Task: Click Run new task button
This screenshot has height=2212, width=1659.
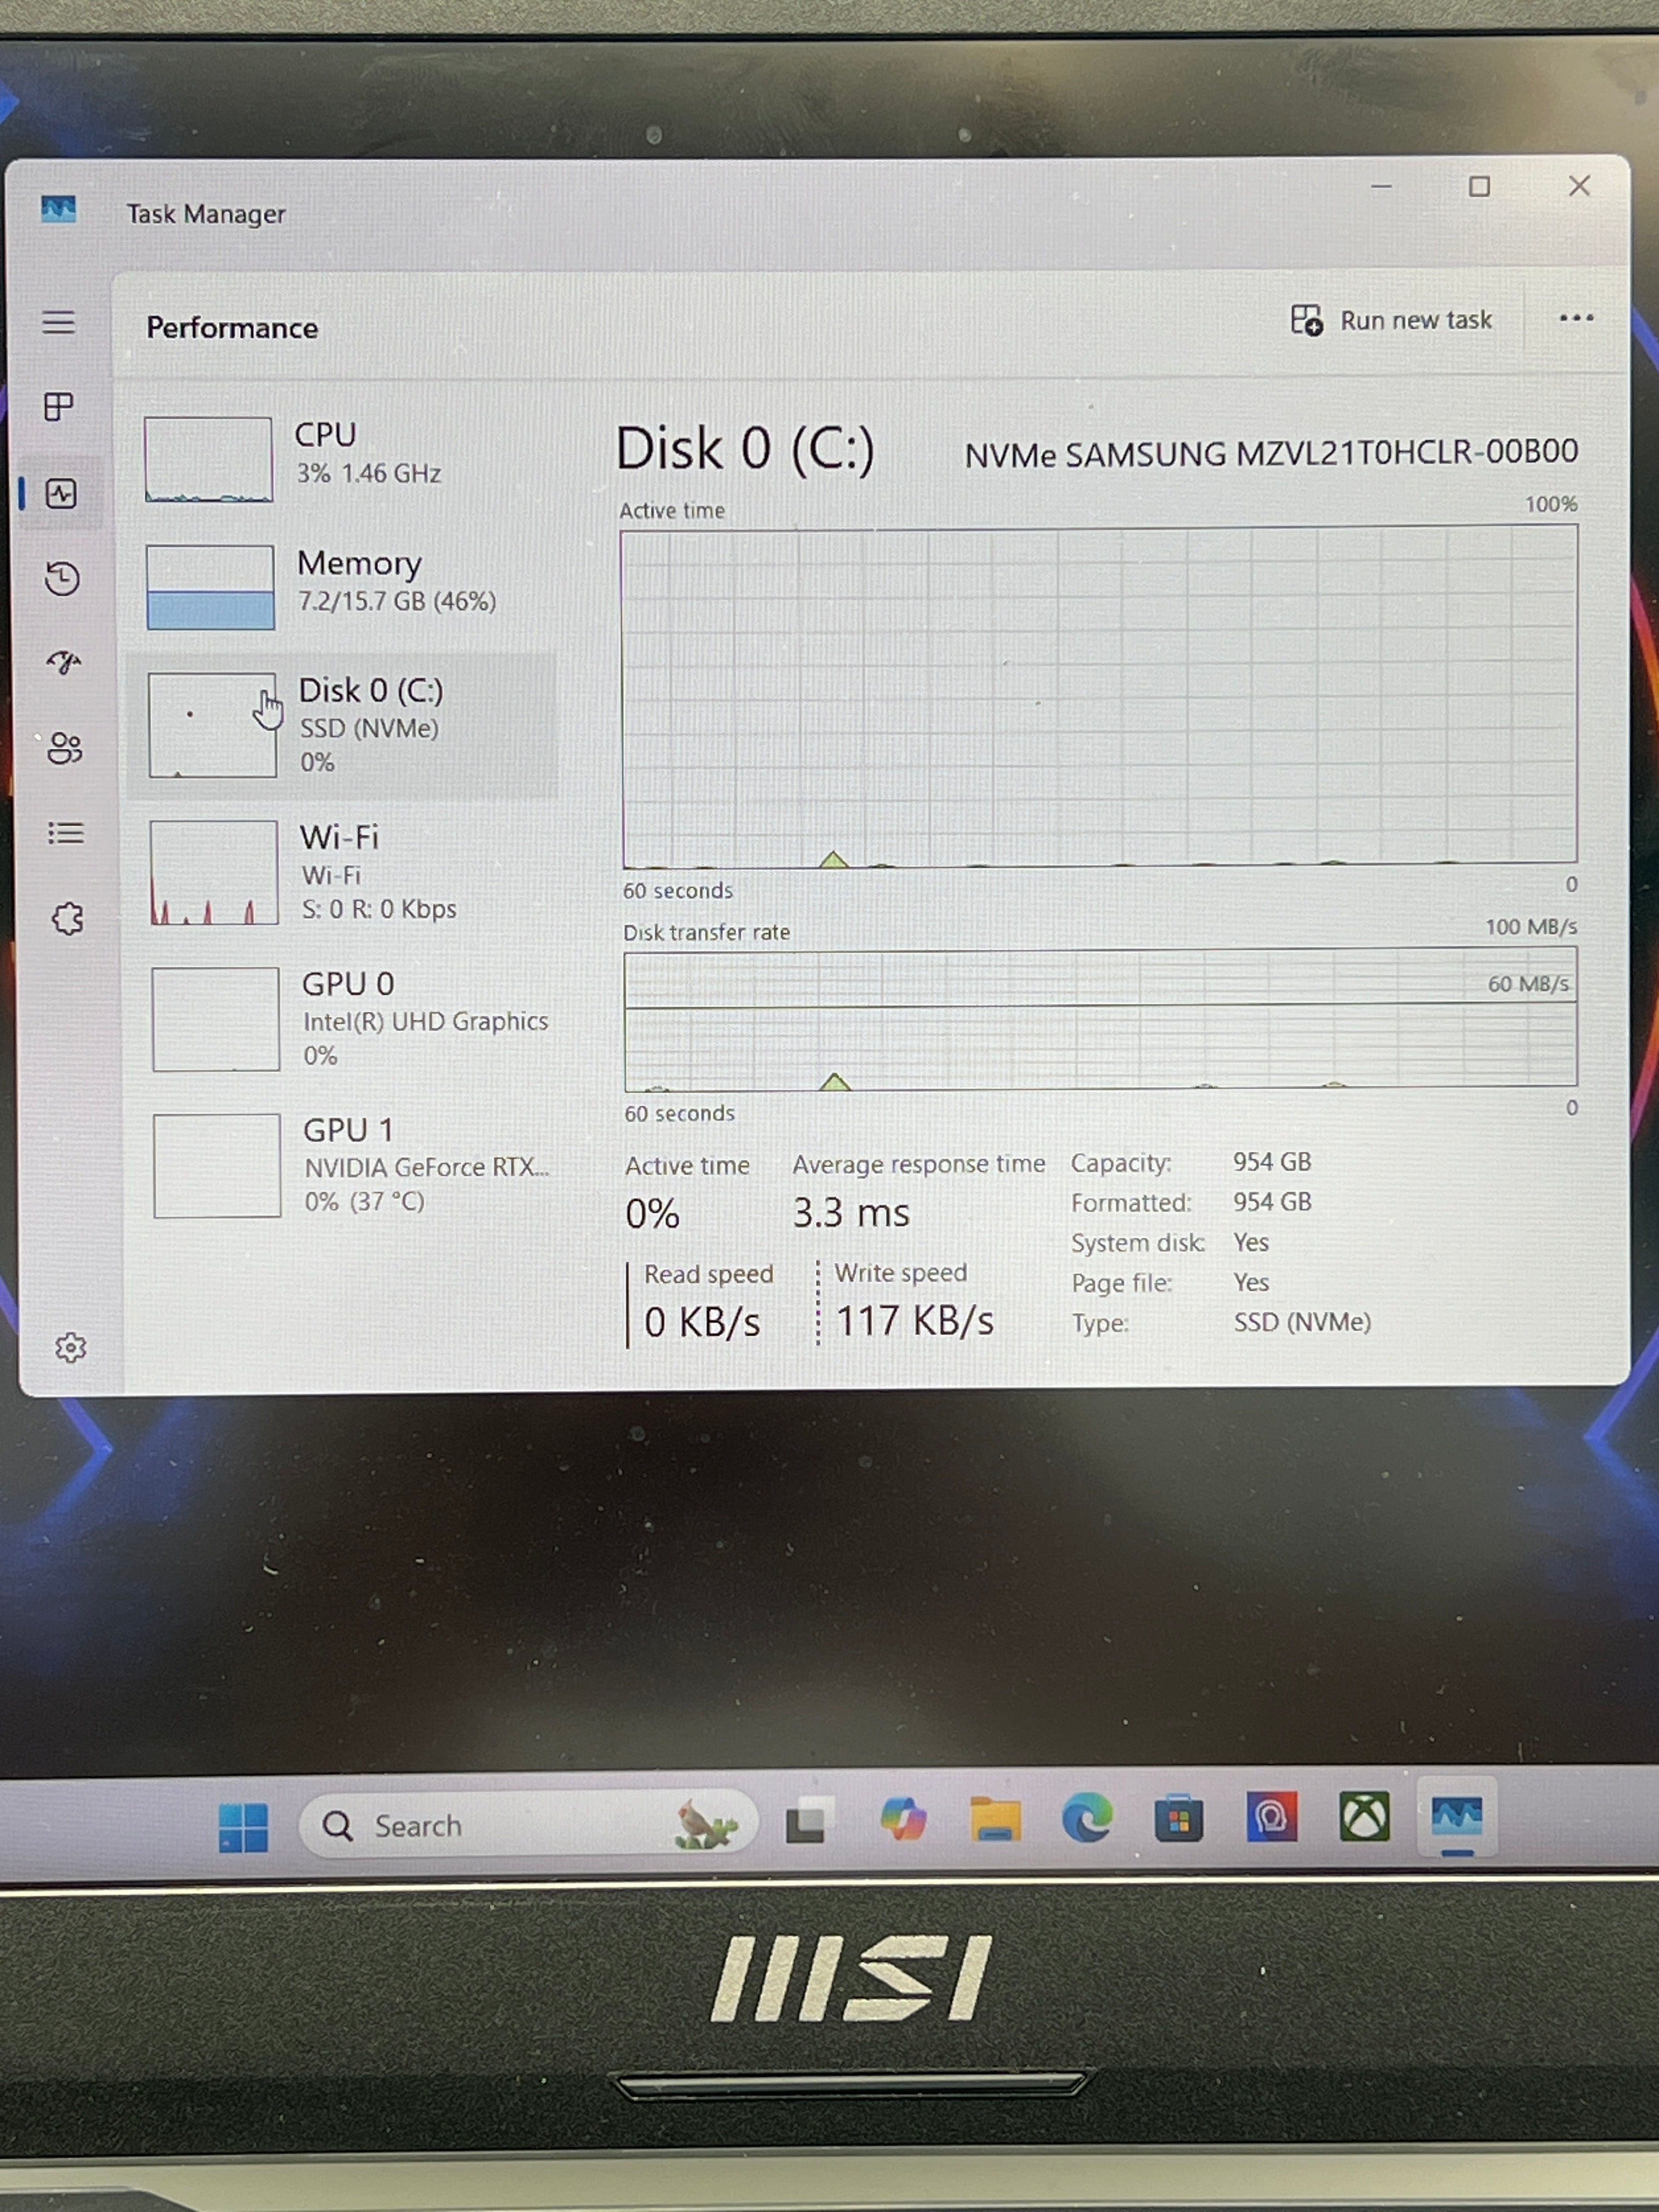Action: tap(1391, 320)
